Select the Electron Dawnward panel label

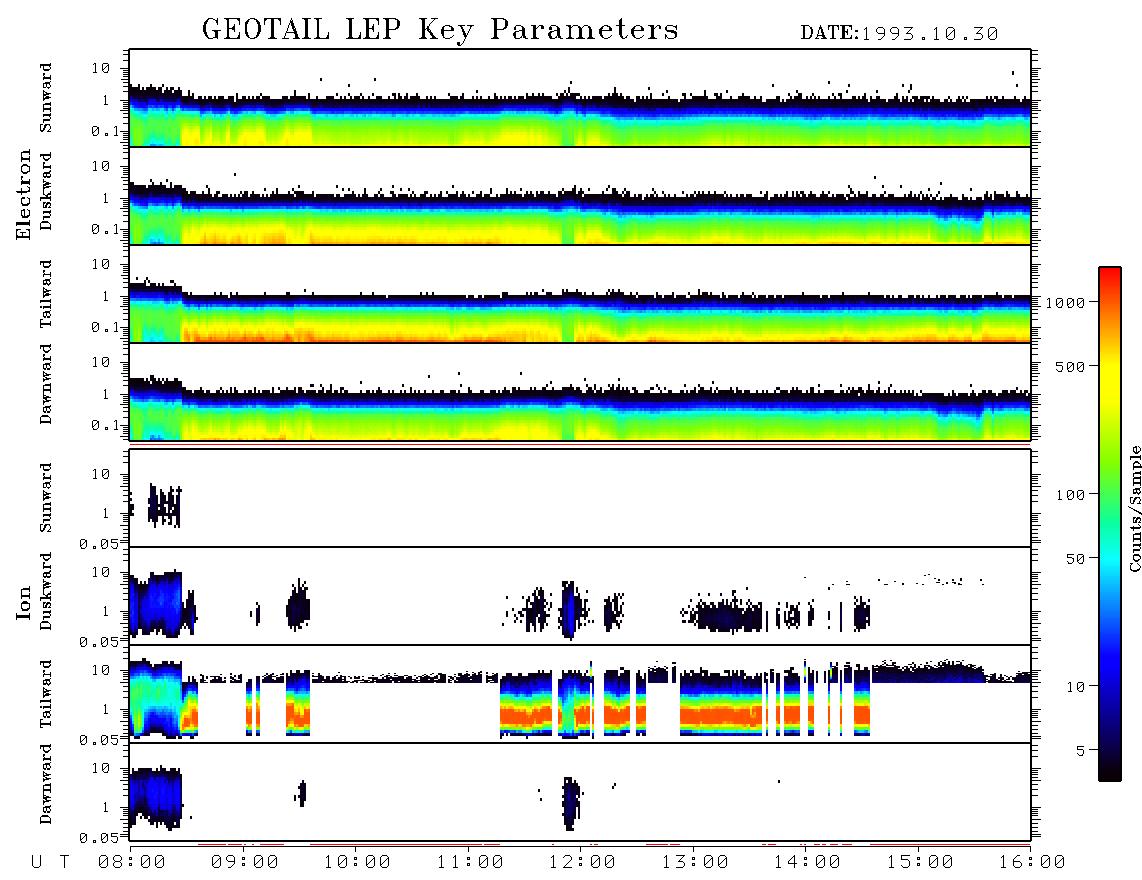click(x=46, y=385)
